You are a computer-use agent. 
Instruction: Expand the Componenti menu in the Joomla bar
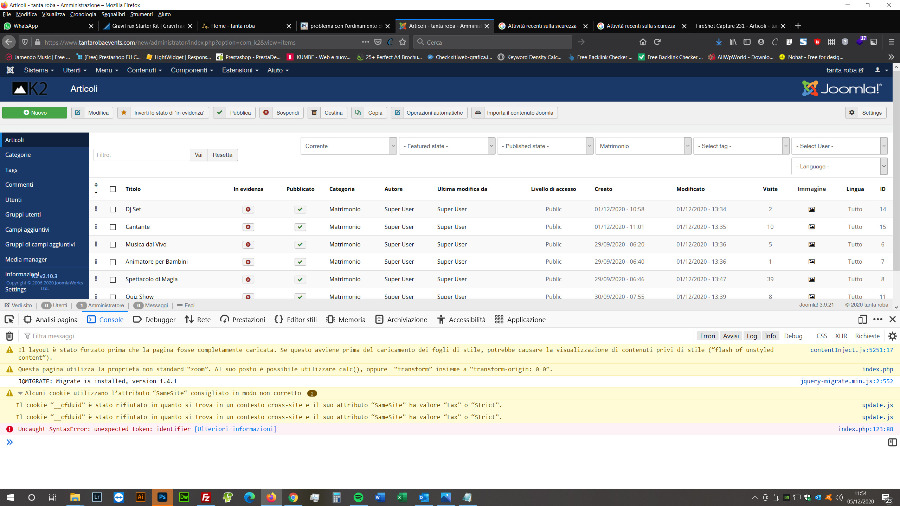tap(191, 70)
